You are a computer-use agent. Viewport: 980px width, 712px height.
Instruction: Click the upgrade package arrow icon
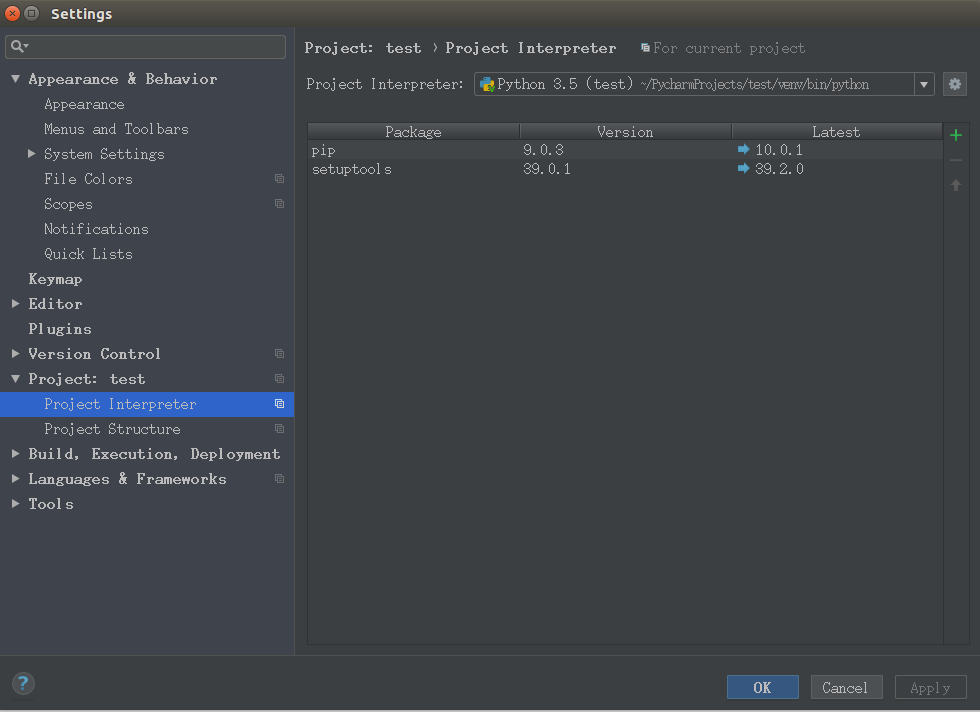pyautogui.click(x=955, y=185)
